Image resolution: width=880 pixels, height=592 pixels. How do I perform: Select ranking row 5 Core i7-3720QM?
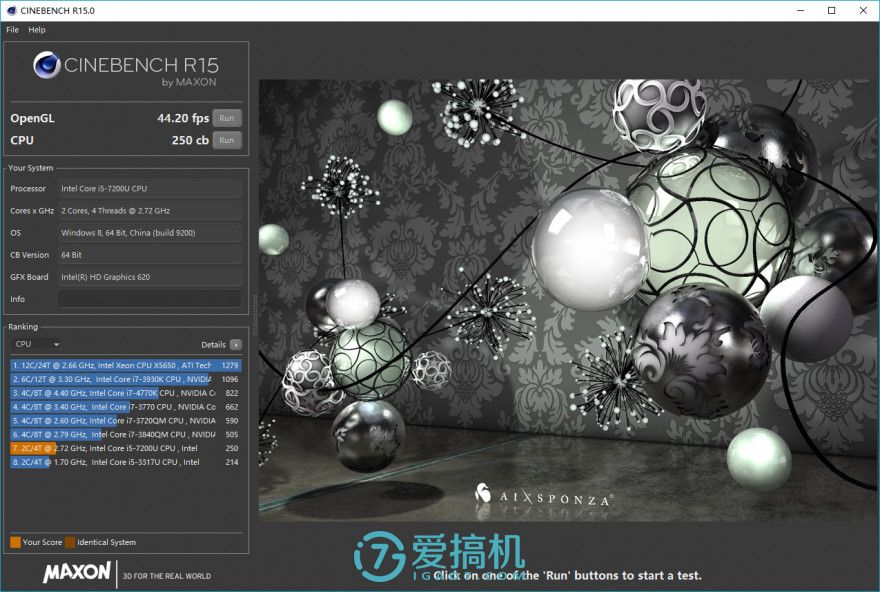pos(126,421)
